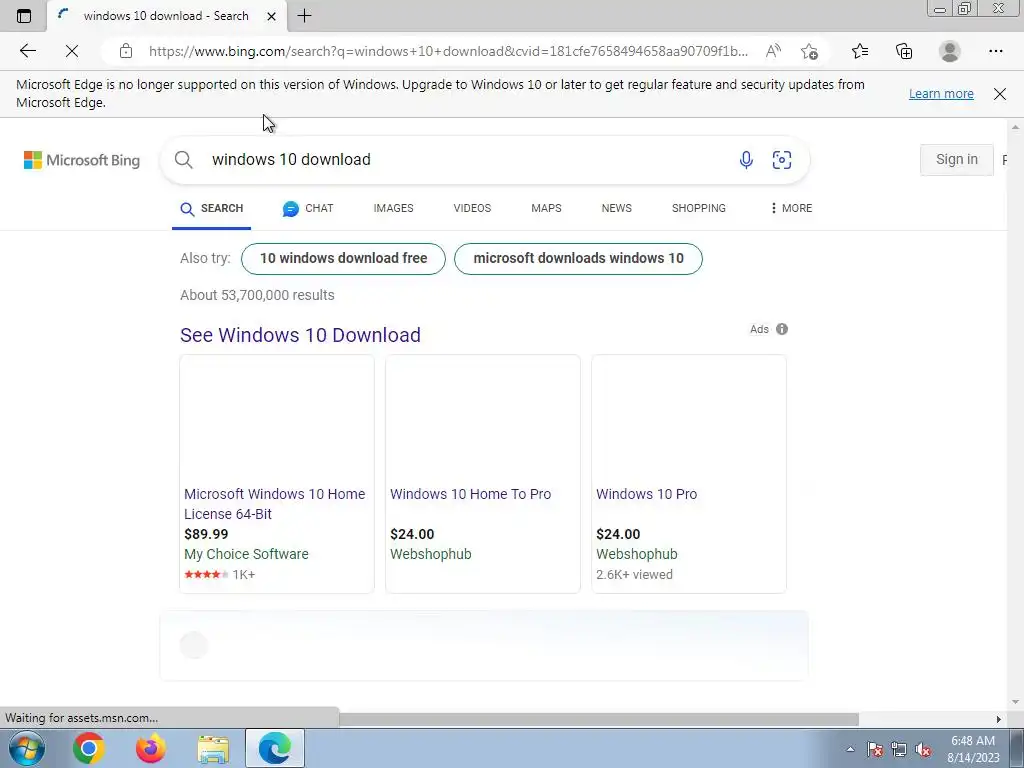The height and width of the screenshot is (768, 1024).
Task: Switch to the SHOPPING tab
Action: click(699, 208)
